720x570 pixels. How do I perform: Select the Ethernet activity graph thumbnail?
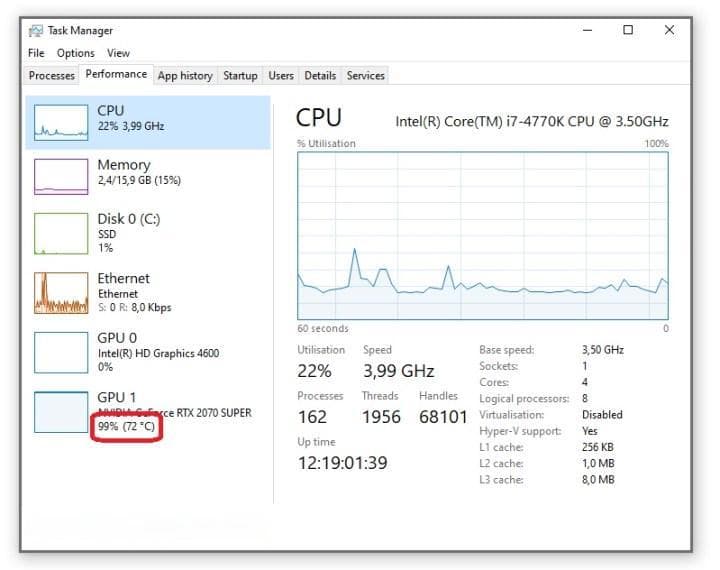(x=61, y=293)
